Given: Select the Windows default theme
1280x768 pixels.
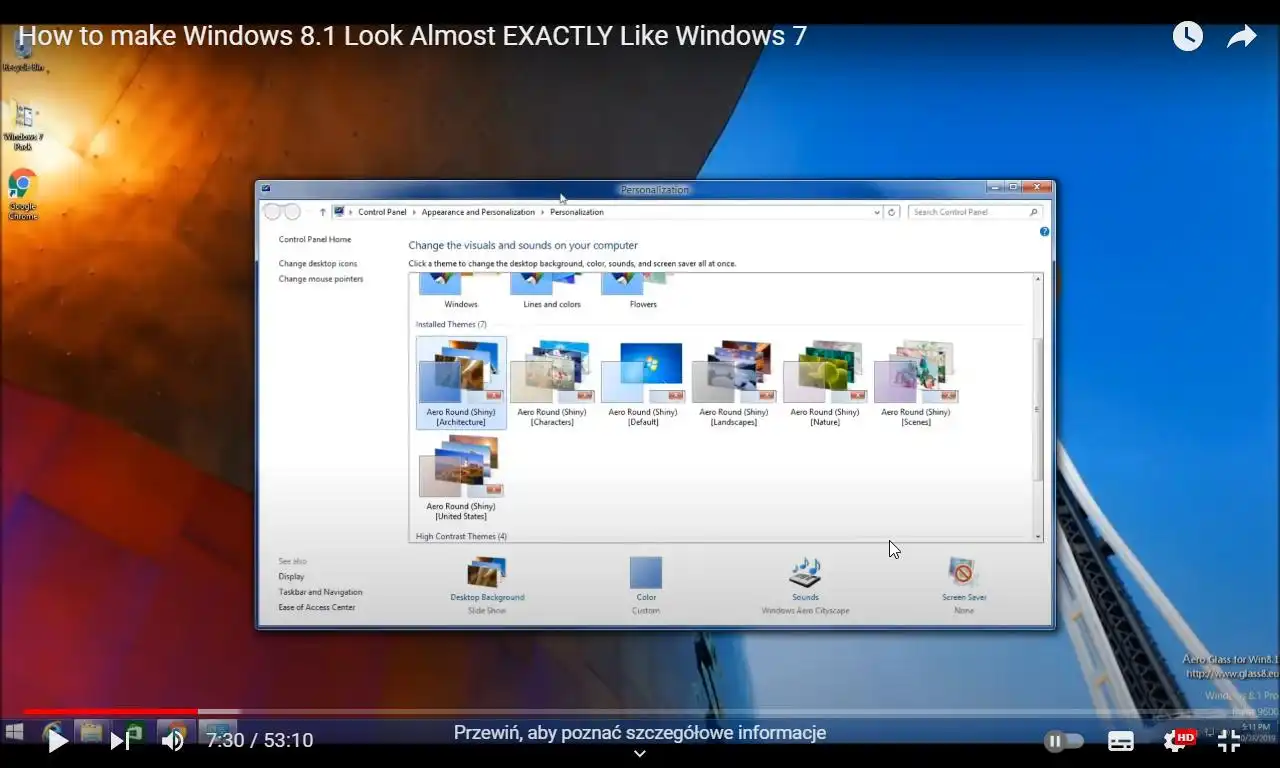Looking at the screenshot, I should tap(461, 291).
